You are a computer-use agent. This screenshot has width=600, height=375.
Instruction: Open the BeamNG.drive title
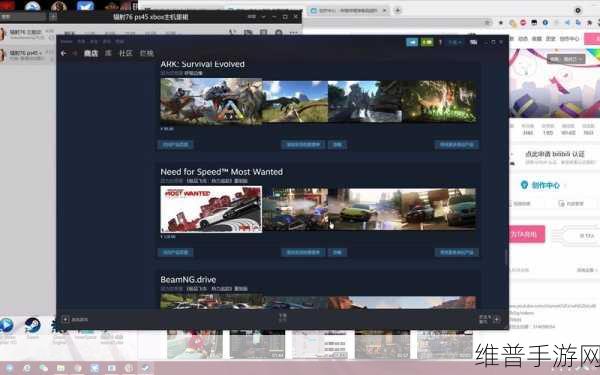(x=188, y=280)
